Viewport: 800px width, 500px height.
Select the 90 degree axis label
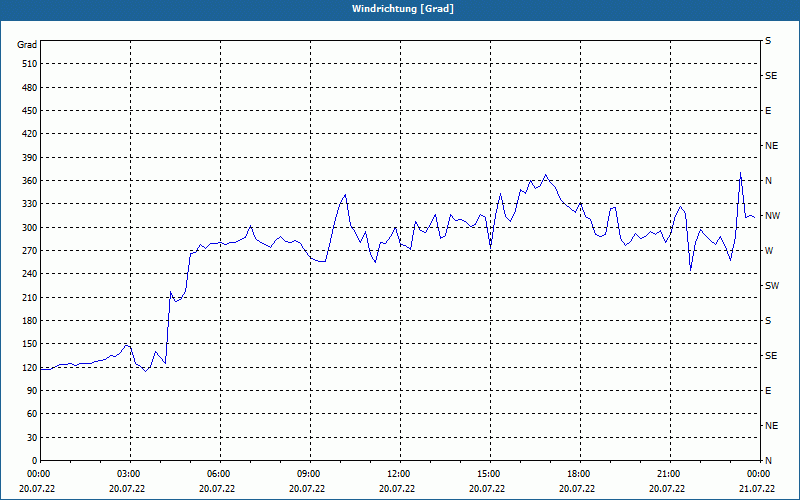coord(32,391)
